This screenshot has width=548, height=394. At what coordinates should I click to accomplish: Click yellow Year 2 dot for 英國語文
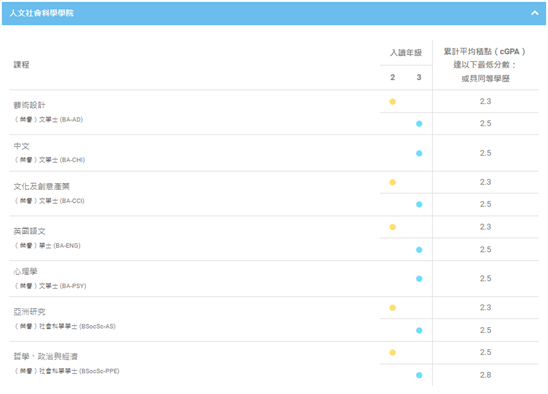pos(392,227)
